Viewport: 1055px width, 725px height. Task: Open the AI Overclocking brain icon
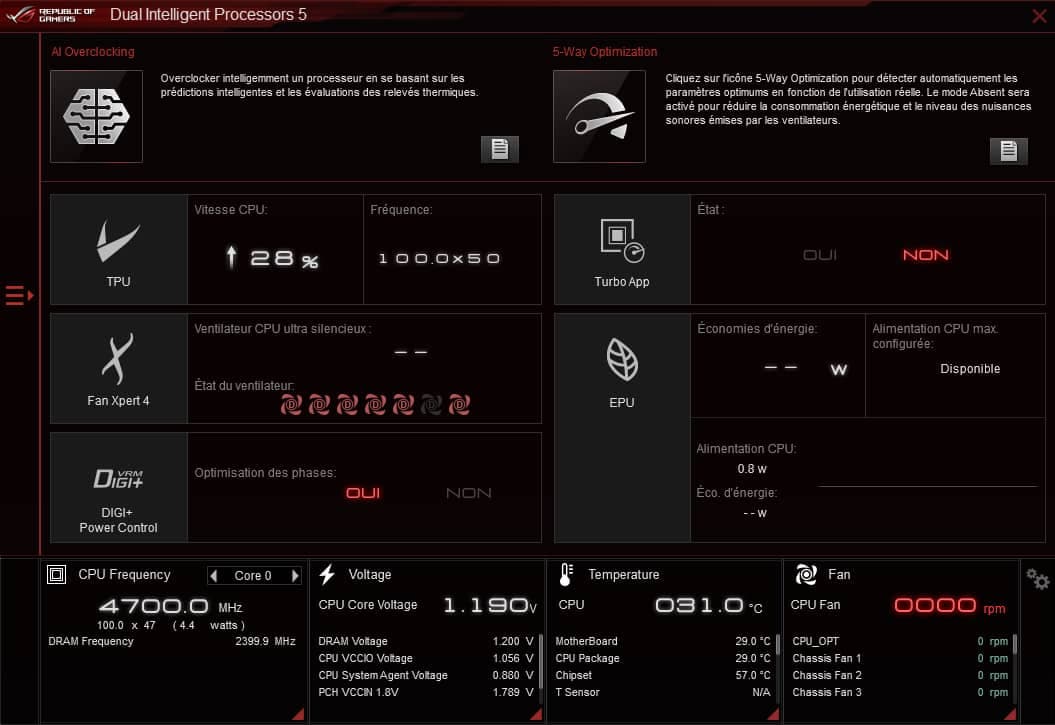click(x=96, y=116)
